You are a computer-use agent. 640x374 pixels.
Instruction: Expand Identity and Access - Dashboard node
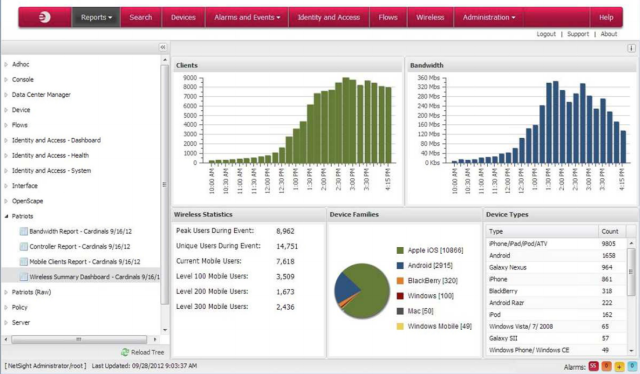[6, 140]
